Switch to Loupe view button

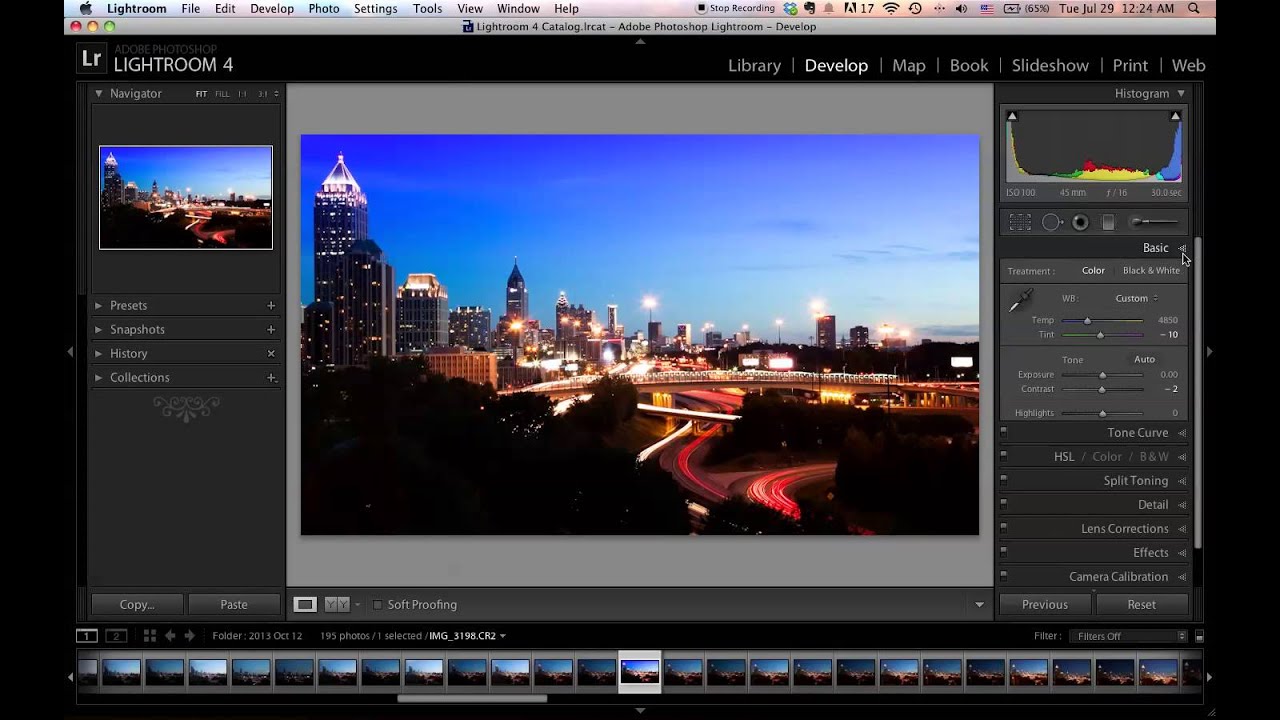pos(305,604)
